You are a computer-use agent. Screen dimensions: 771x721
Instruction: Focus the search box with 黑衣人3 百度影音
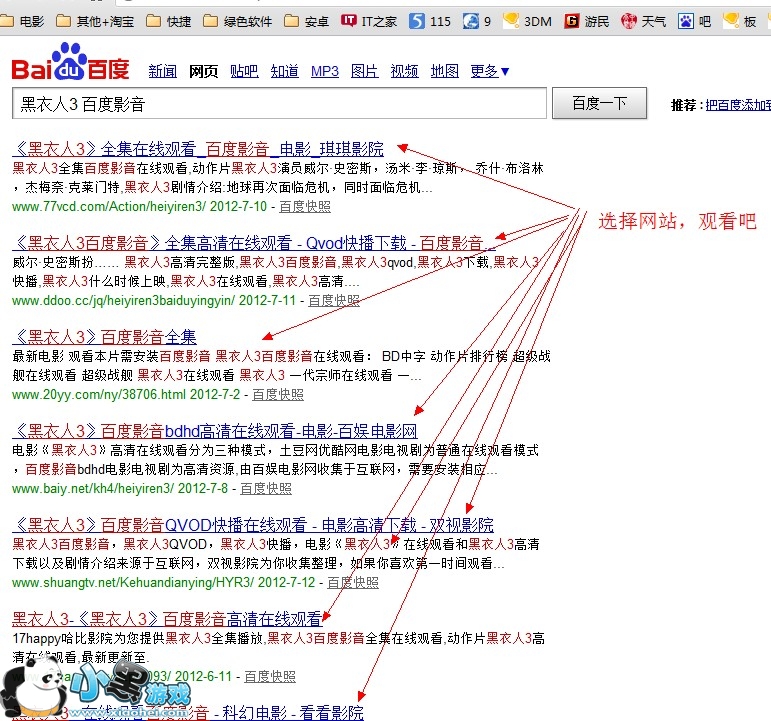[x=279, y=103]
